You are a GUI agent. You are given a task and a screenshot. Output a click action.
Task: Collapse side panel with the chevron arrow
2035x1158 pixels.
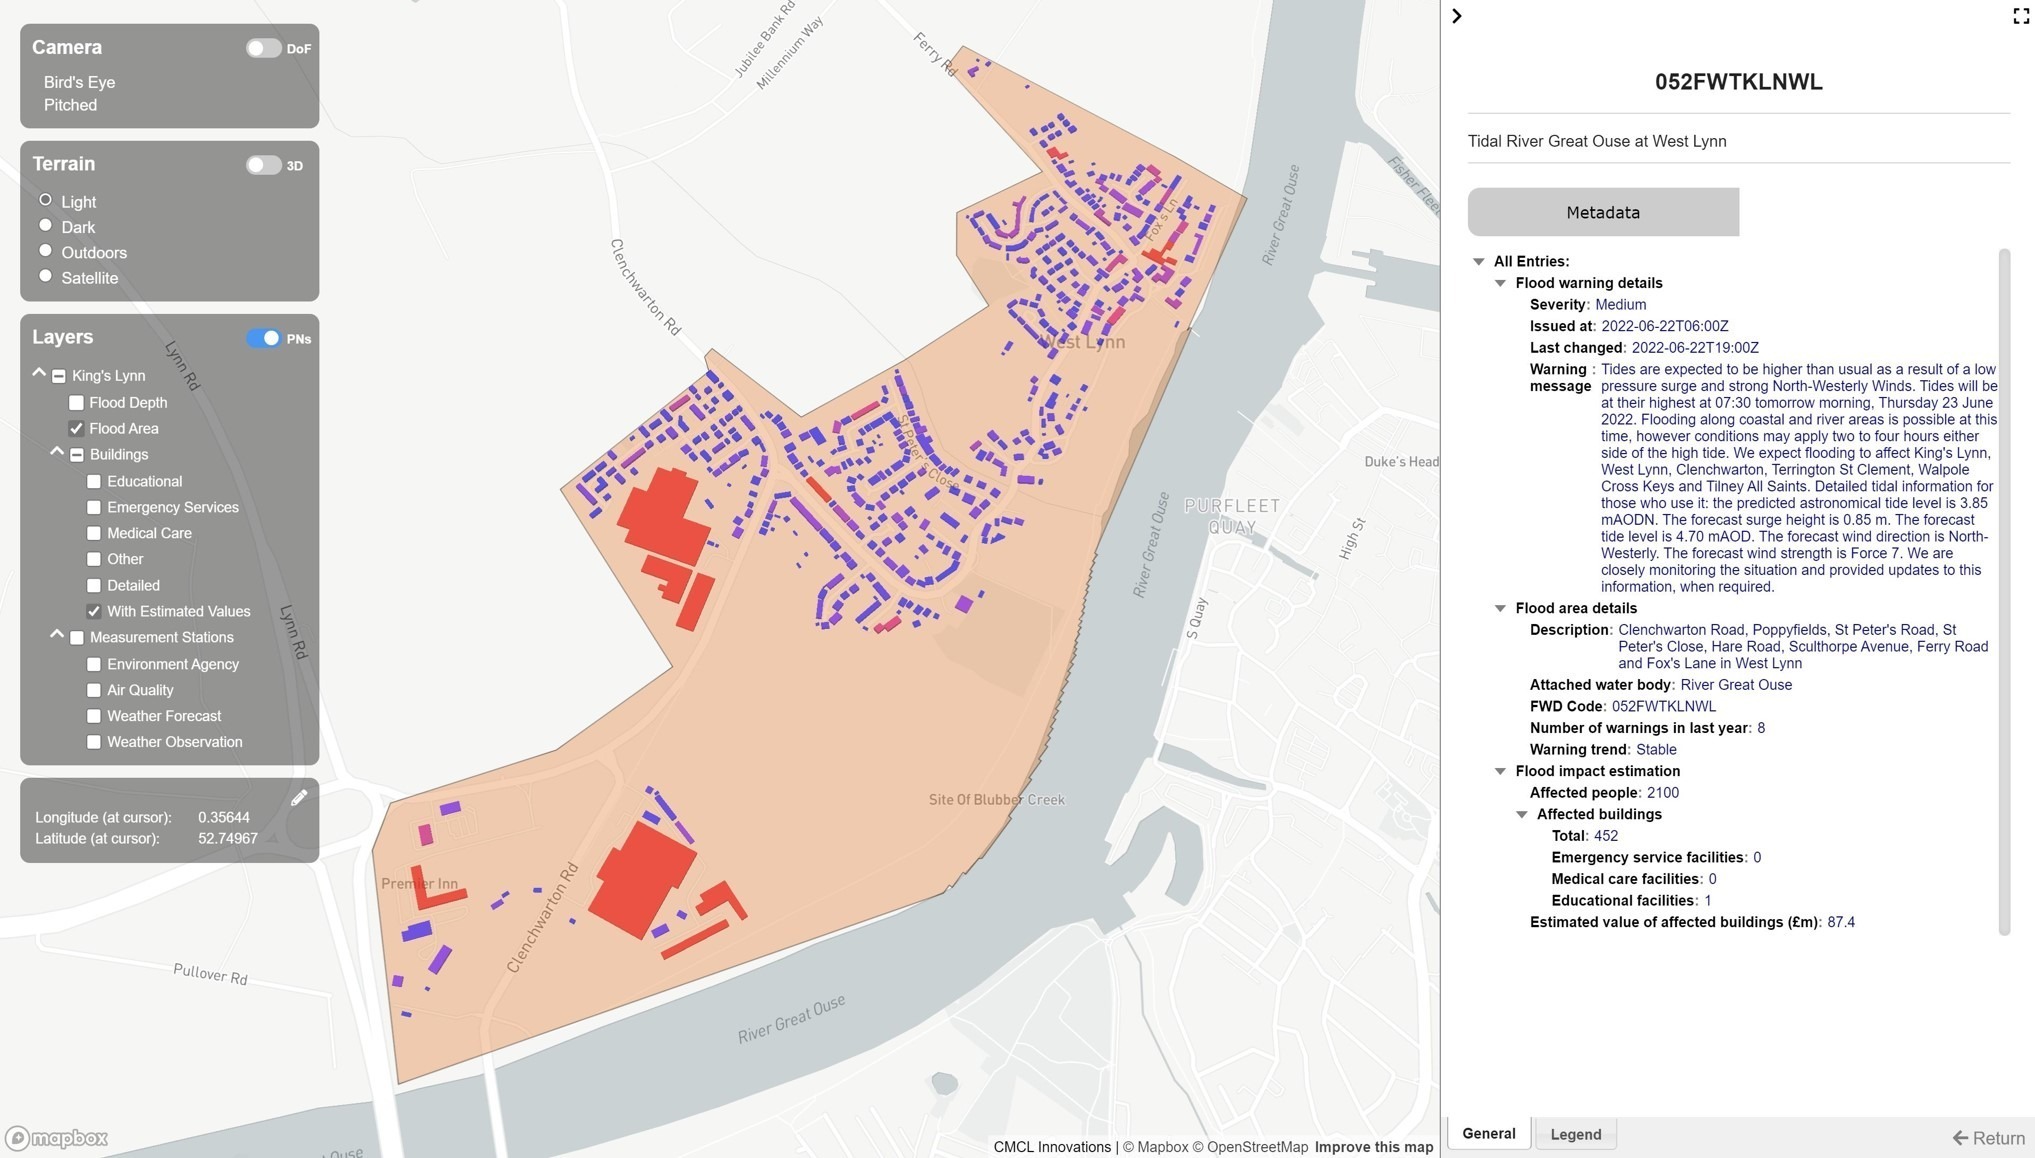point(1457,16)
